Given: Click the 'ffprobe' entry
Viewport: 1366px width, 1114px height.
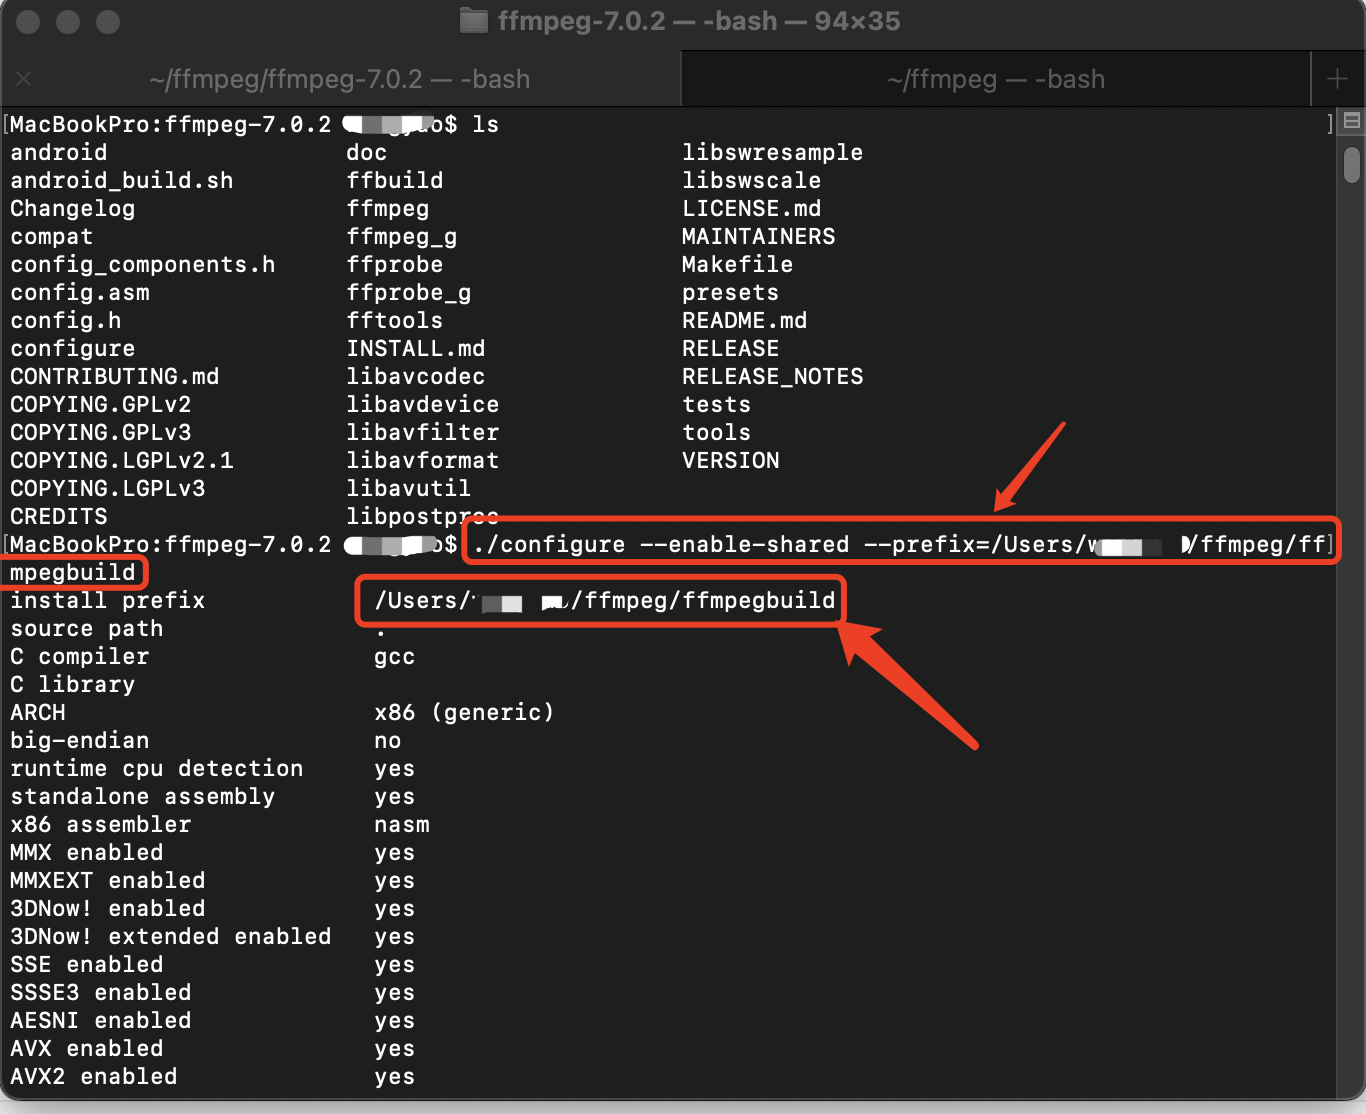Looking at the screenshot, I should coord(395,265).
